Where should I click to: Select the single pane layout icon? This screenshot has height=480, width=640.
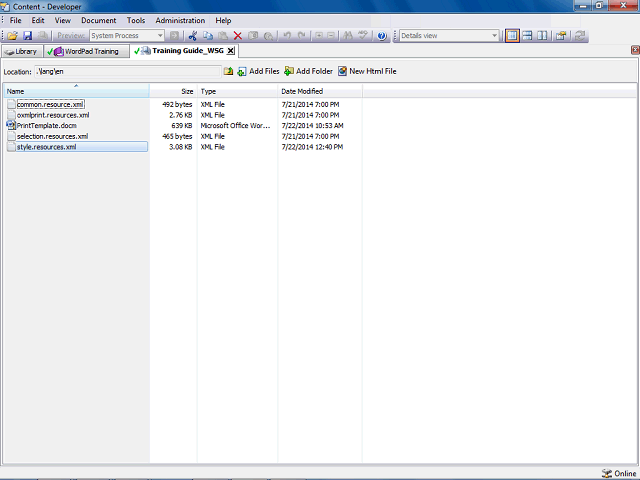[x=512, y=36]
